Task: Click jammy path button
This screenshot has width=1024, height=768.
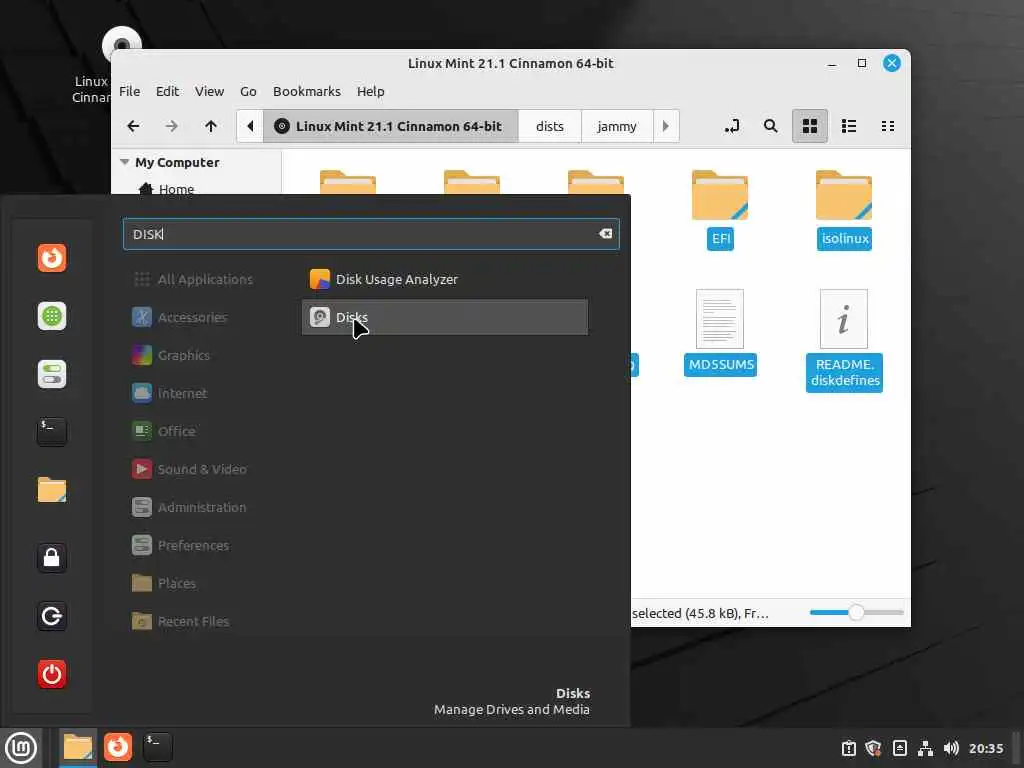Action: pyautogui.click(x=617, y=126)
